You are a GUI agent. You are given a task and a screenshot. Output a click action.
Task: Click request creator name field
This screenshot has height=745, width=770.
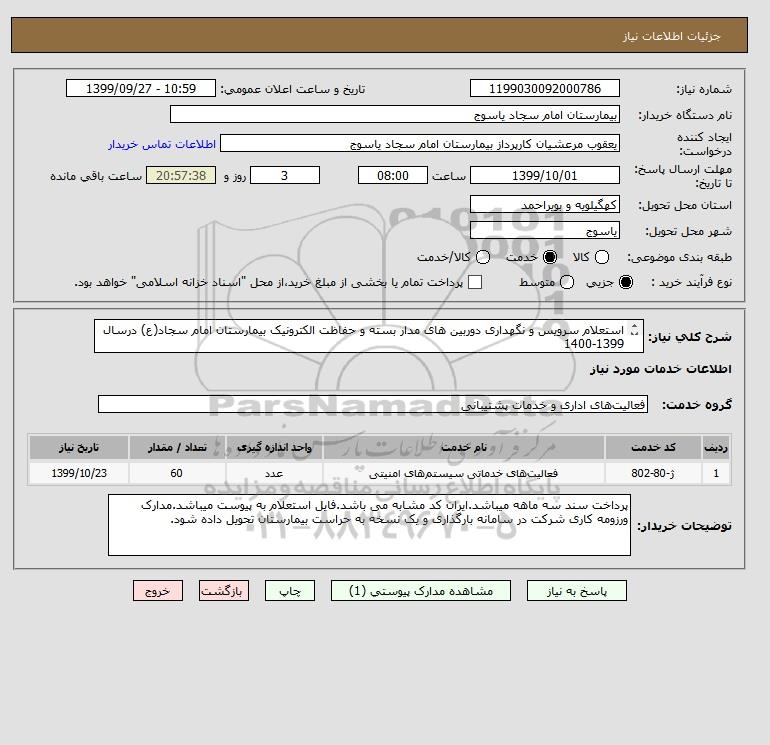tap(420, 144)
